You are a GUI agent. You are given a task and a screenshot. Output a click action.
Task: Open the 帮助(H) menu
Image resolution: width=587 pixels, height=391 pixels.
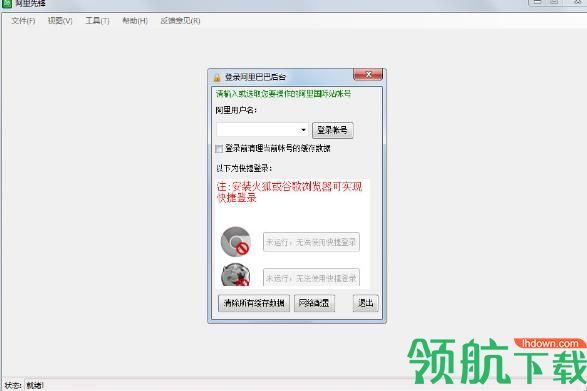point(135,21)
